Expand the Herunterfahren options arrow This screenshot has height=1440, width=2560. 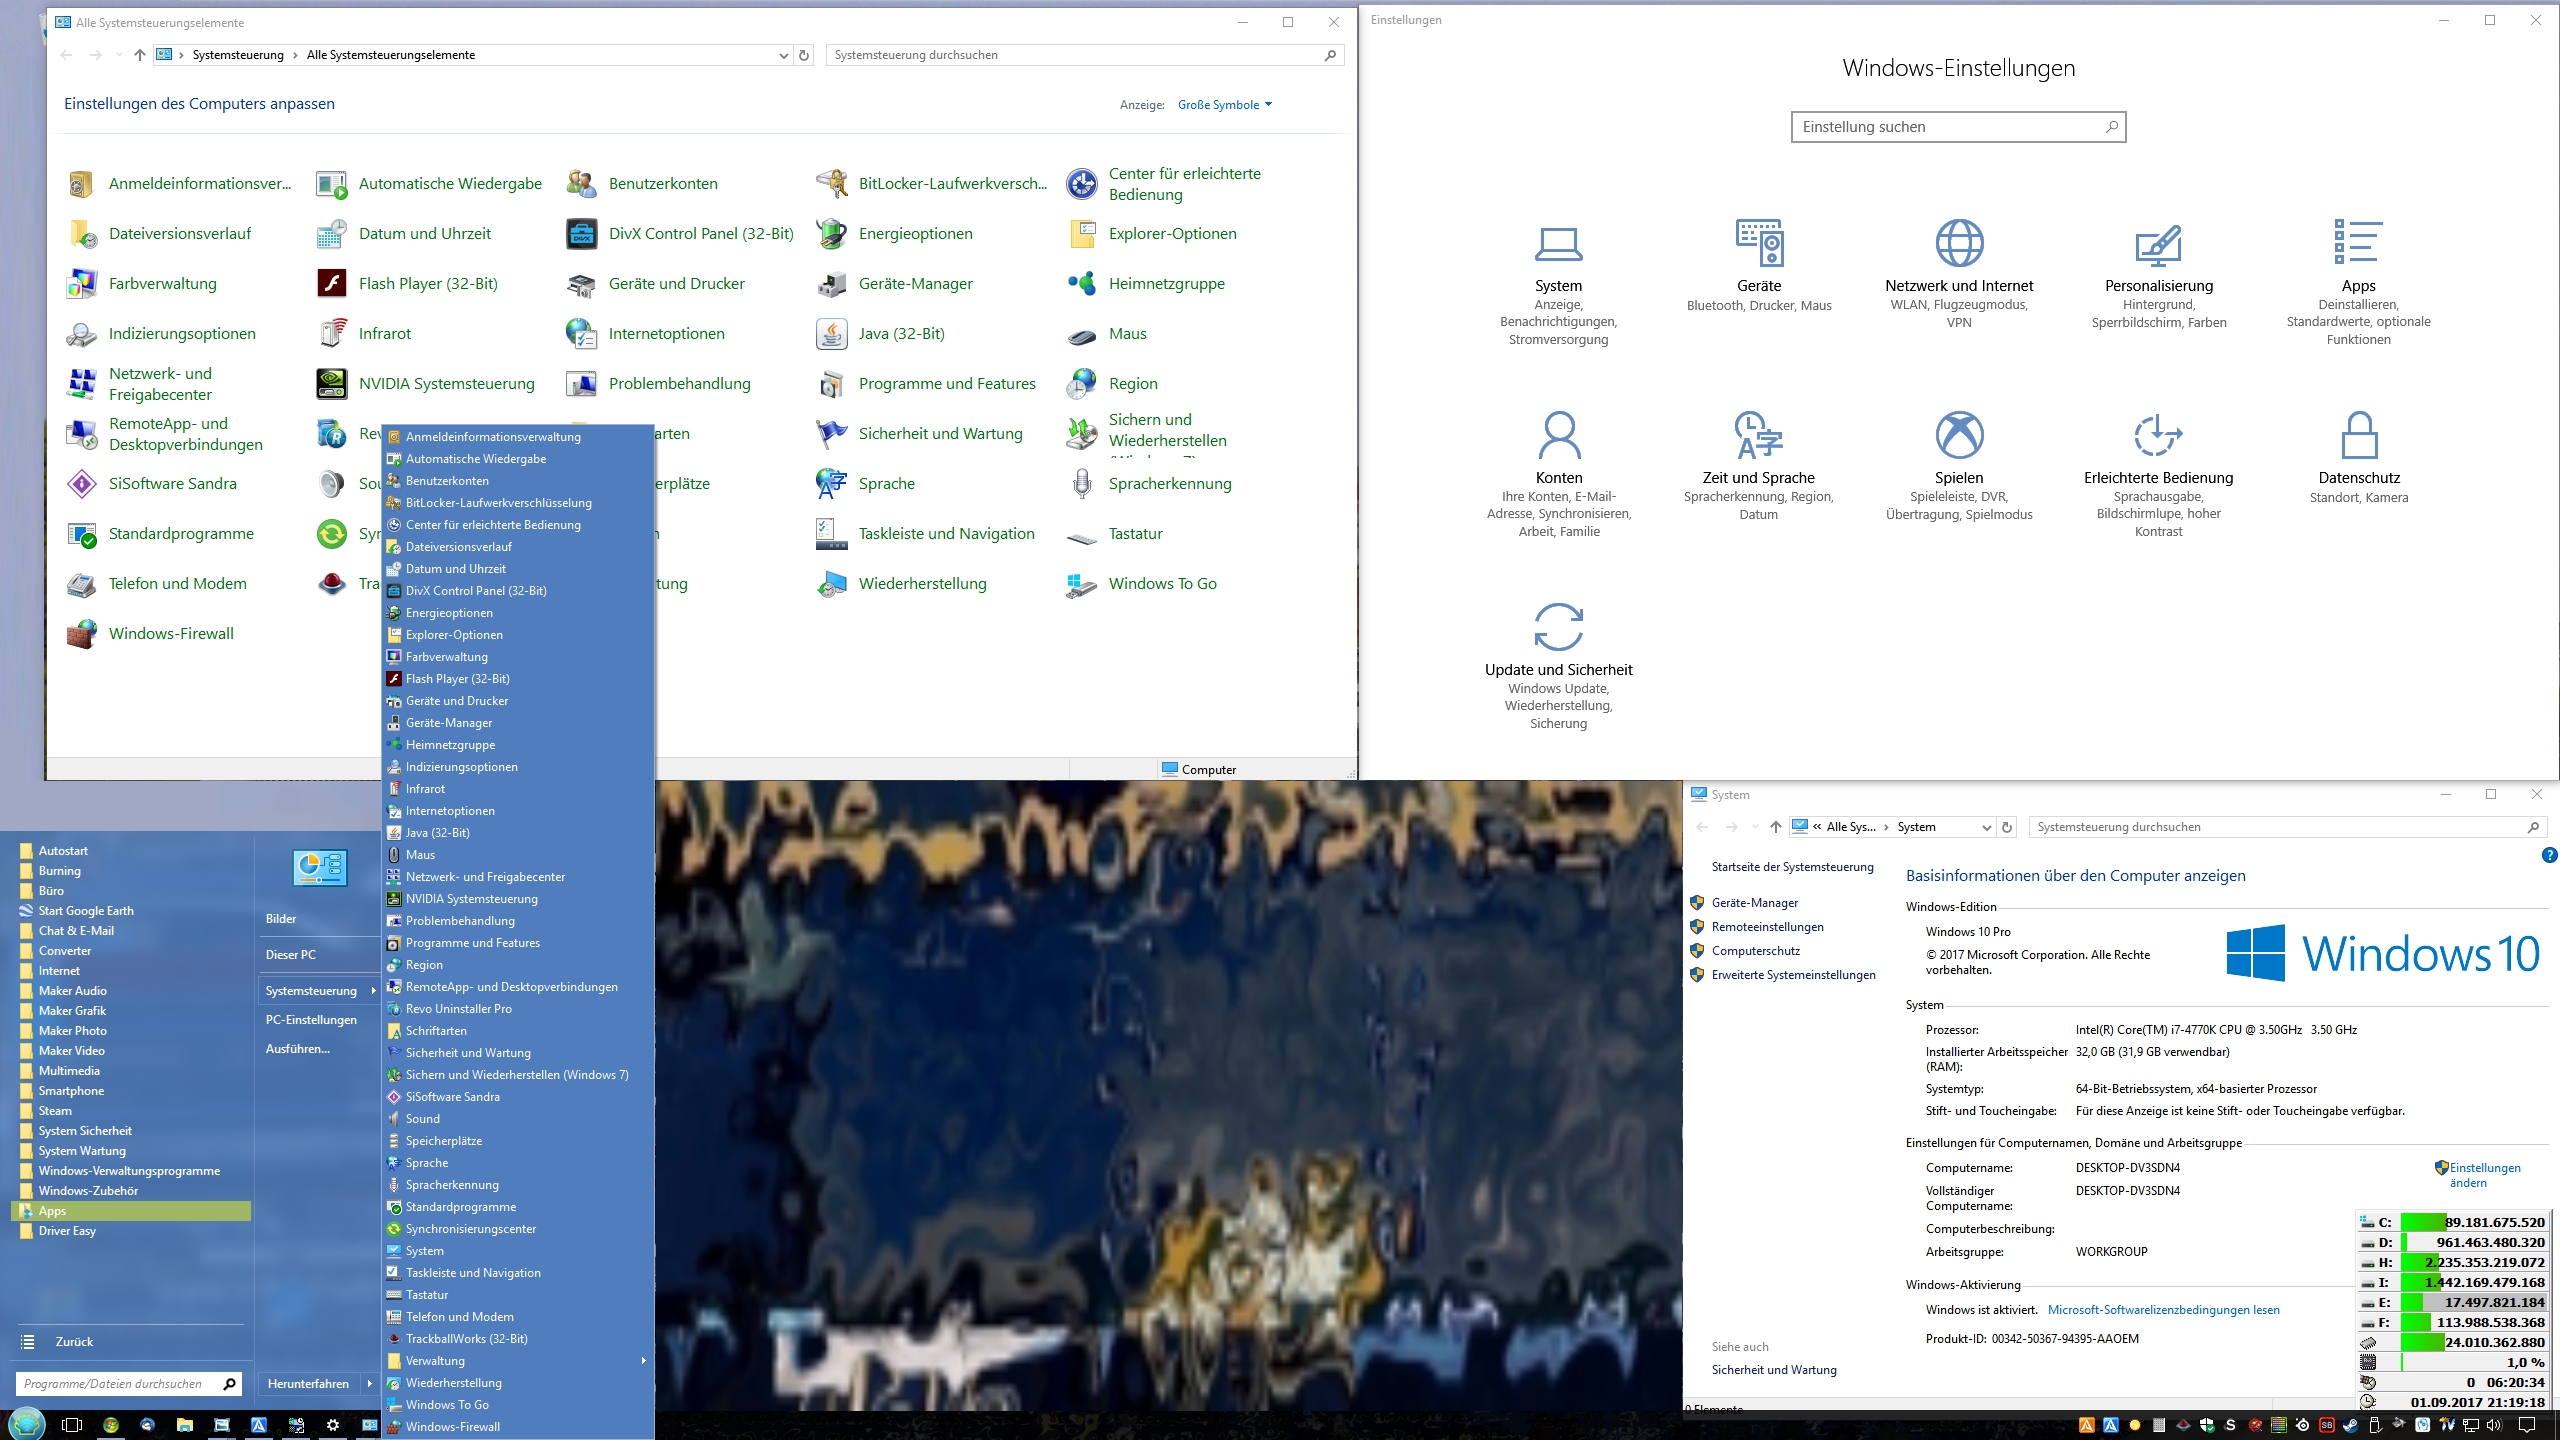370,1384
